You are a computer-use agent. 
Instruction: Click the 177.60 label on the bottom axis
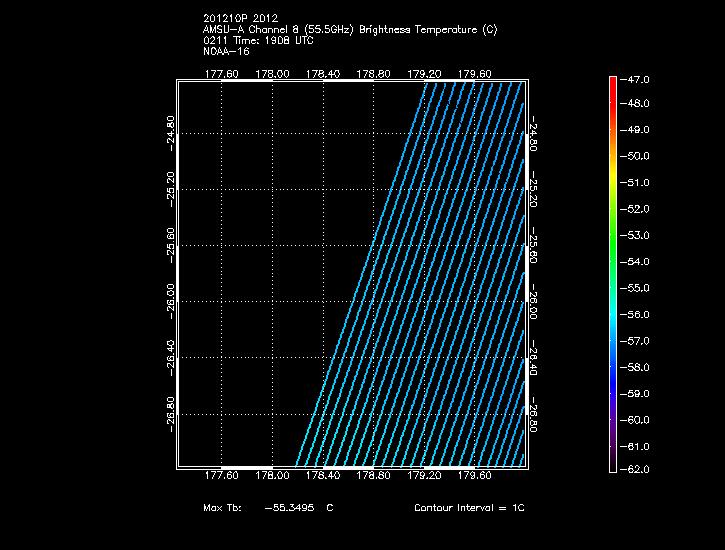tap(220, 477)
